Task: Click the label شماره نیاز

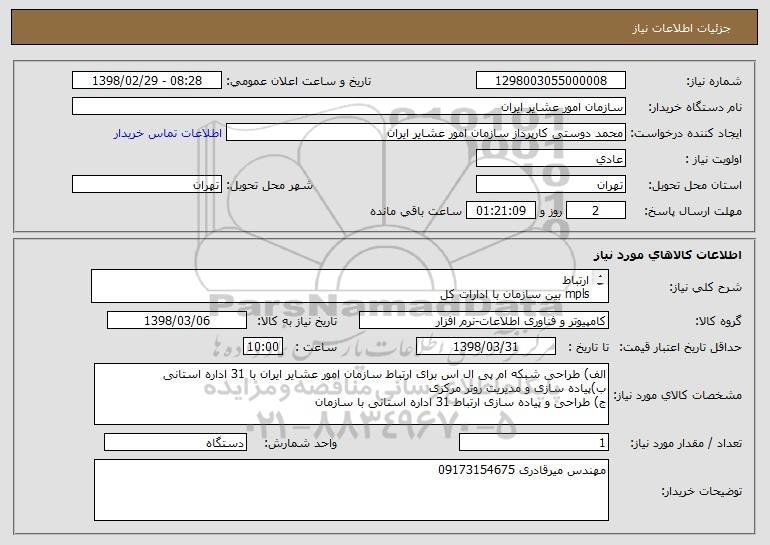Action: (x=714, y=81)
